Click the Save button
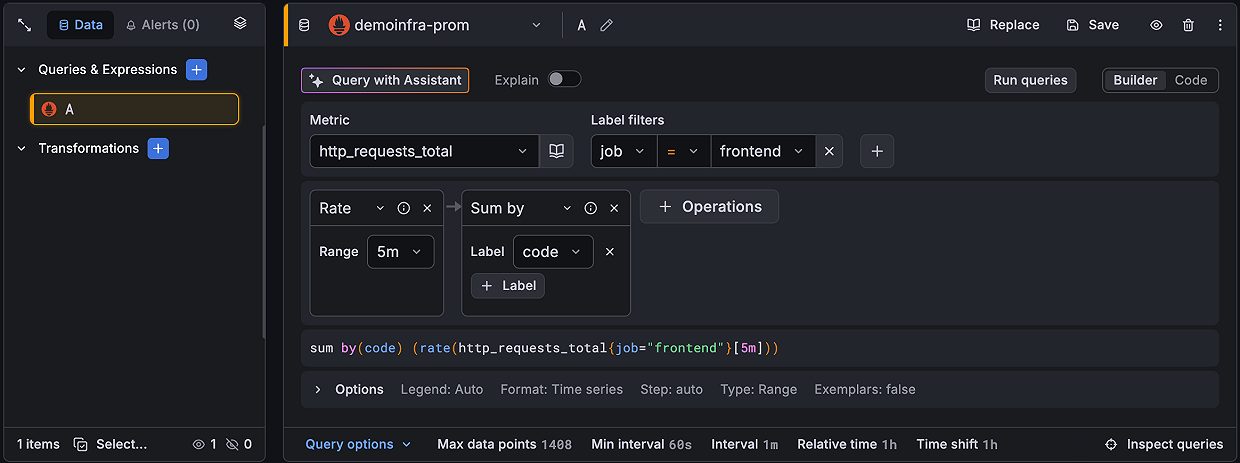This screenshot has height=463, width=1240. coord(1092,25)
